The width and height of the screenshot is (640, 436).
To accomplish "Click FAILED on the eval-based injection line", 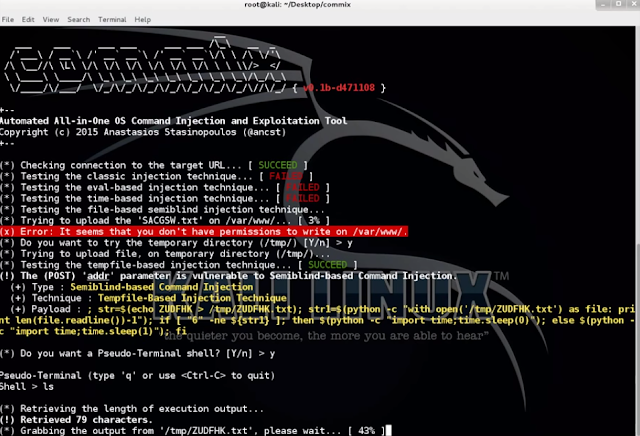I will (302, 187).
